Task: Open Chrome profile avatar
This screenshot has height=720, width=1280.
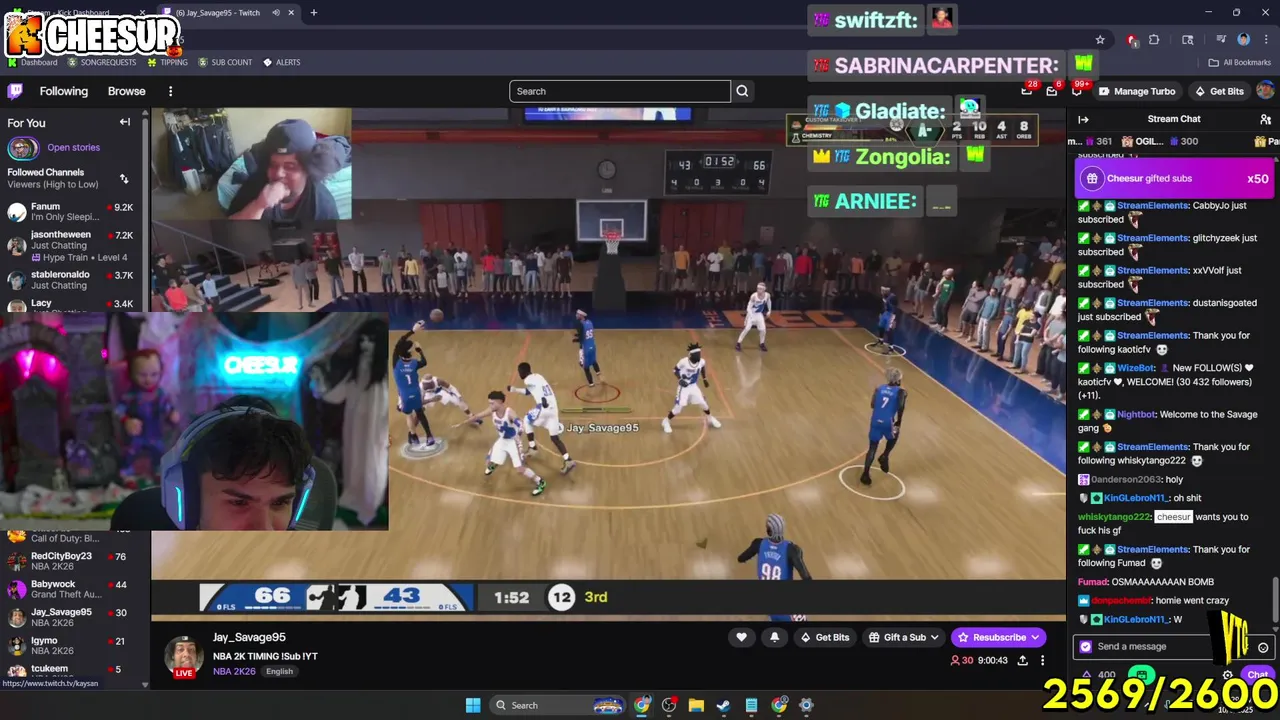Action: pos(1243,40)
